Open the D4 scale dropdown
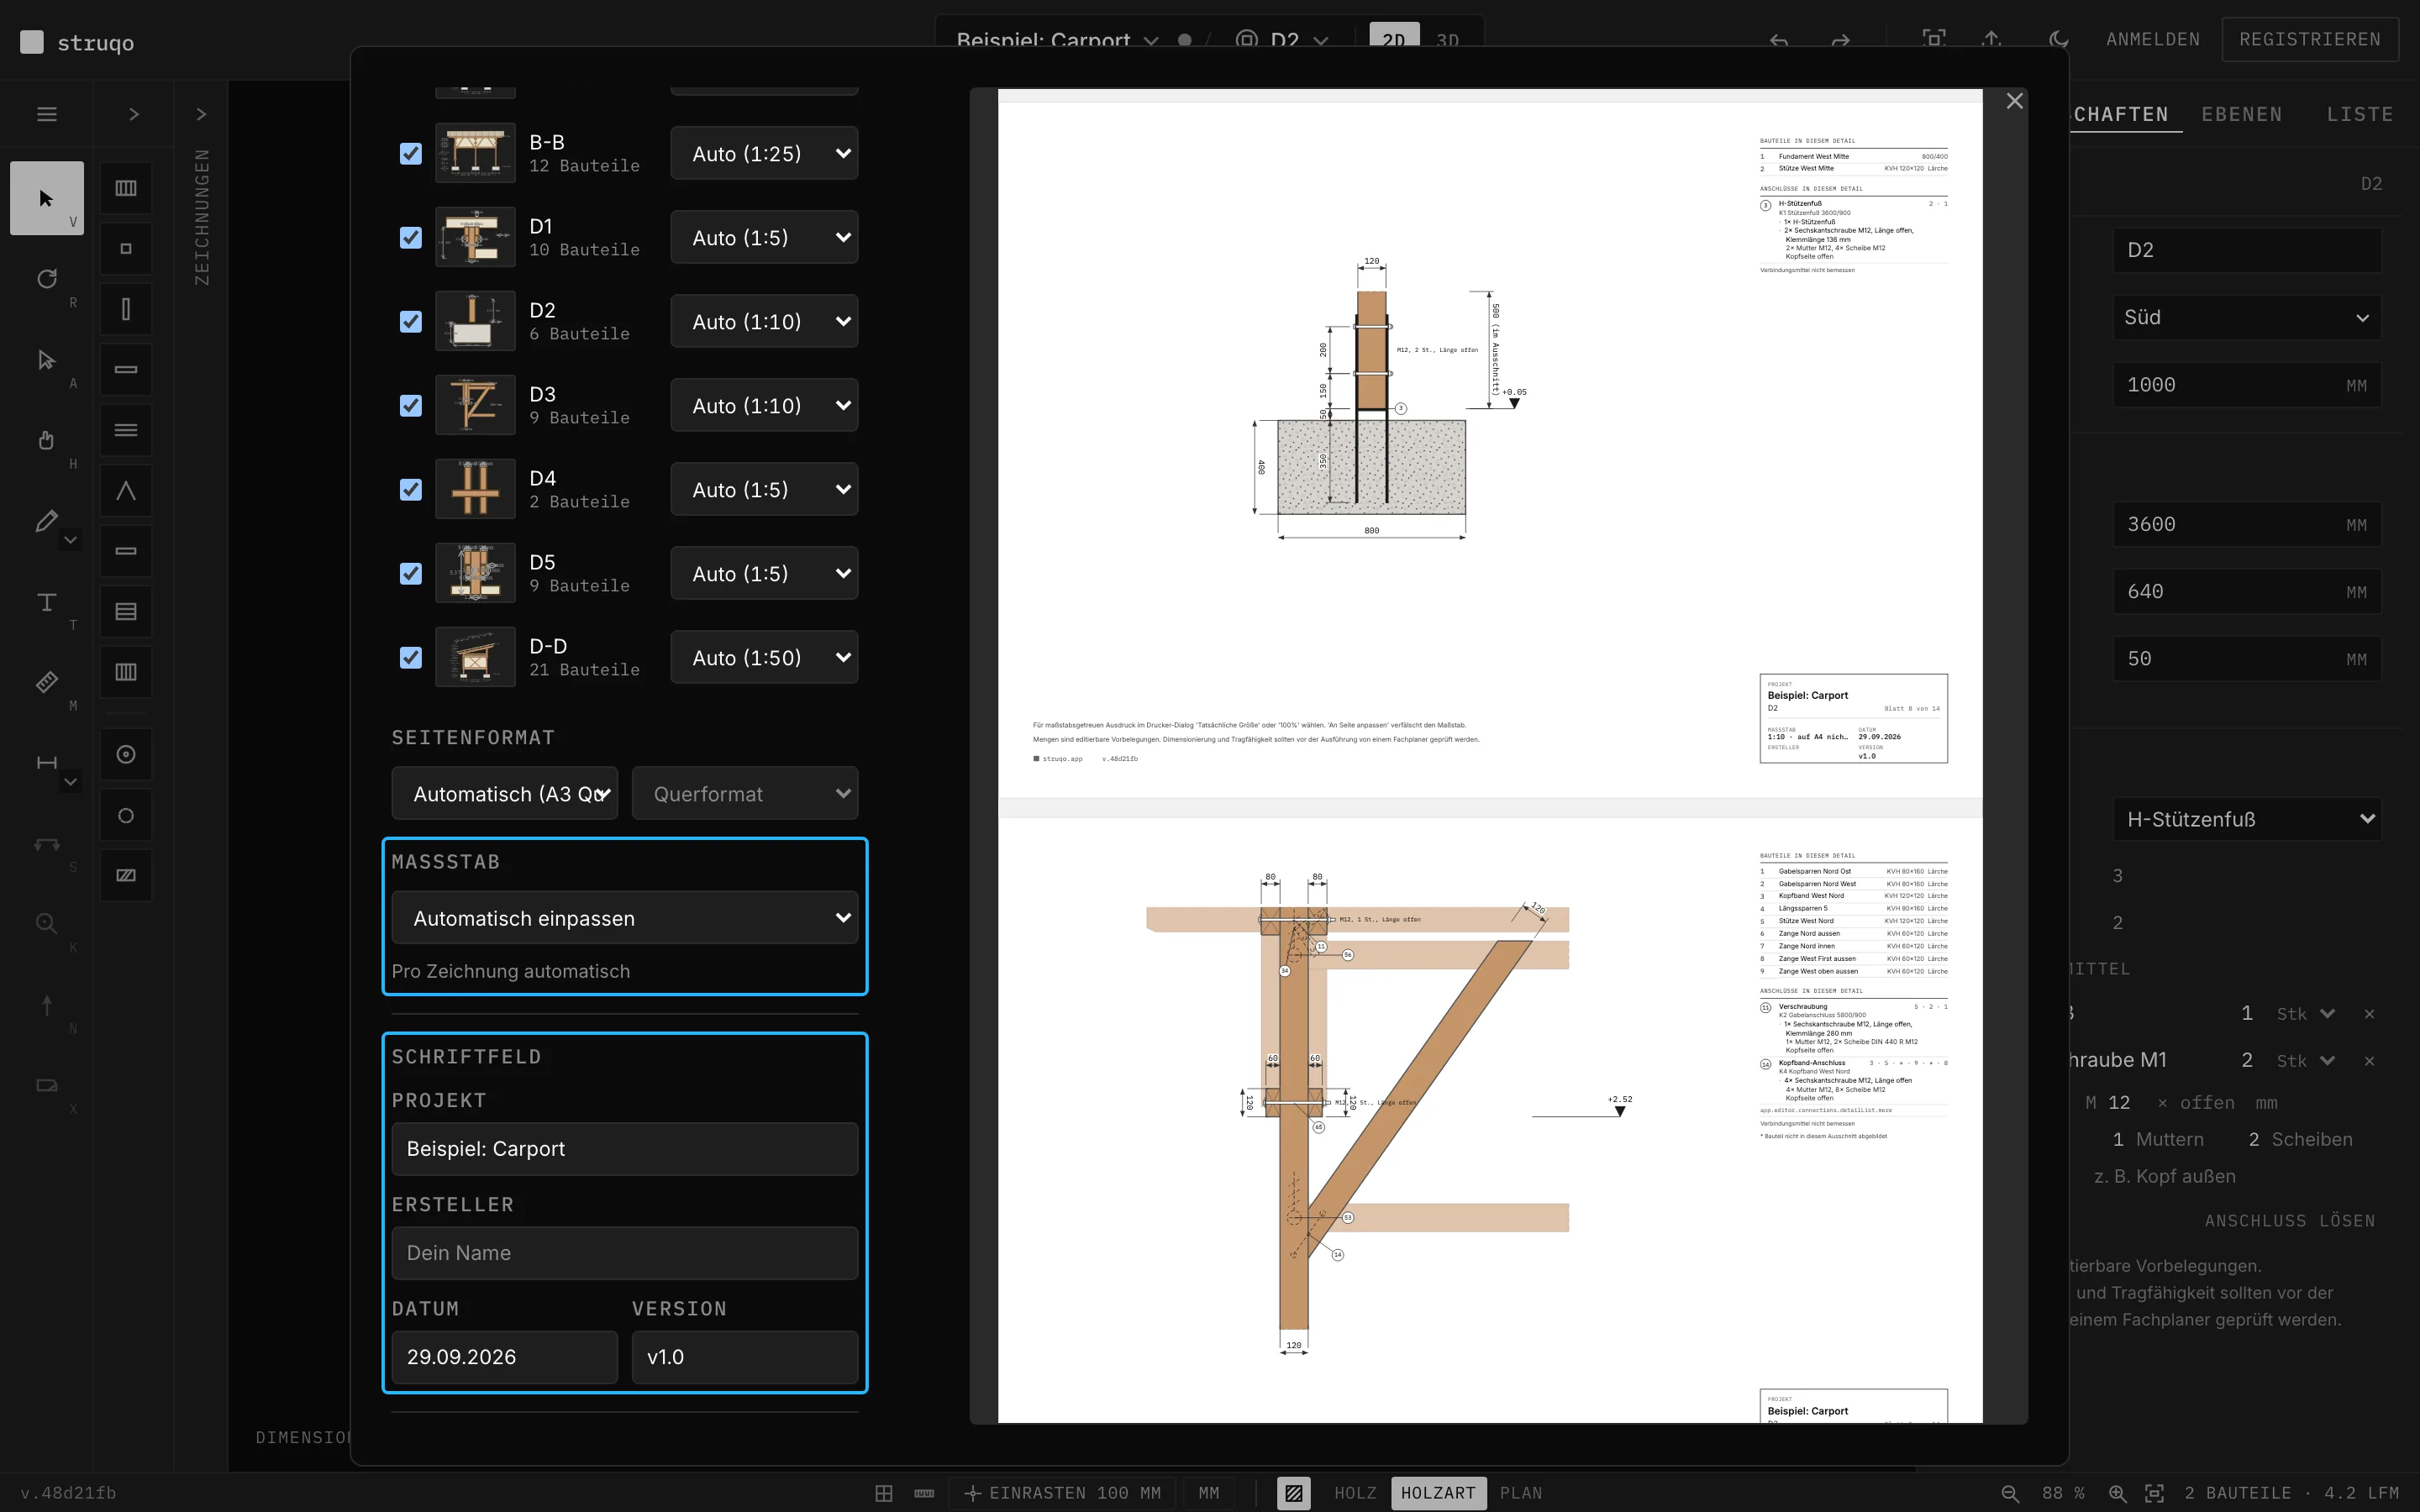 click(764, 489)
